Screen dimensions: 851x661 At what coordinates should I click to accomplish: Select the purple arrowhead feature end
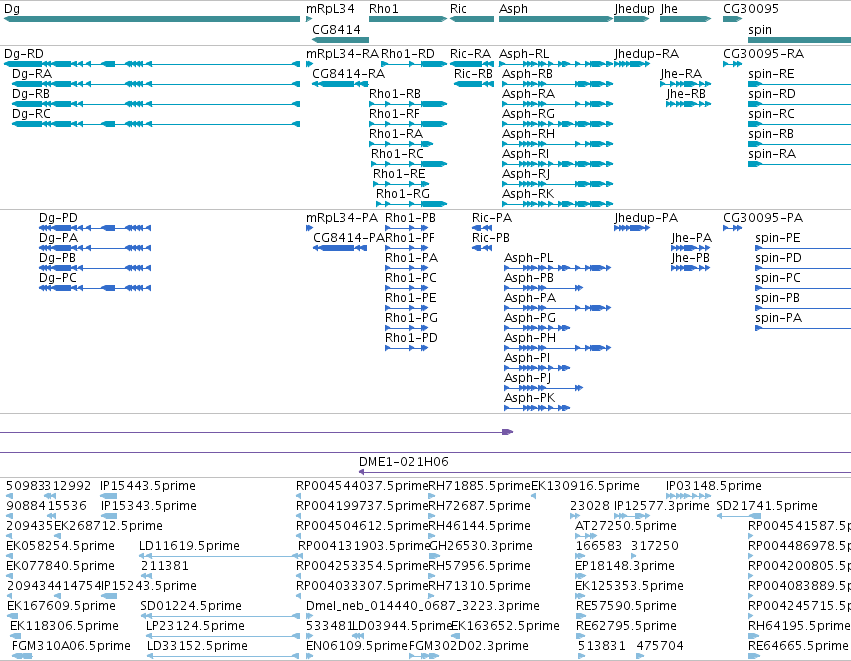click(x=507, y=432)
